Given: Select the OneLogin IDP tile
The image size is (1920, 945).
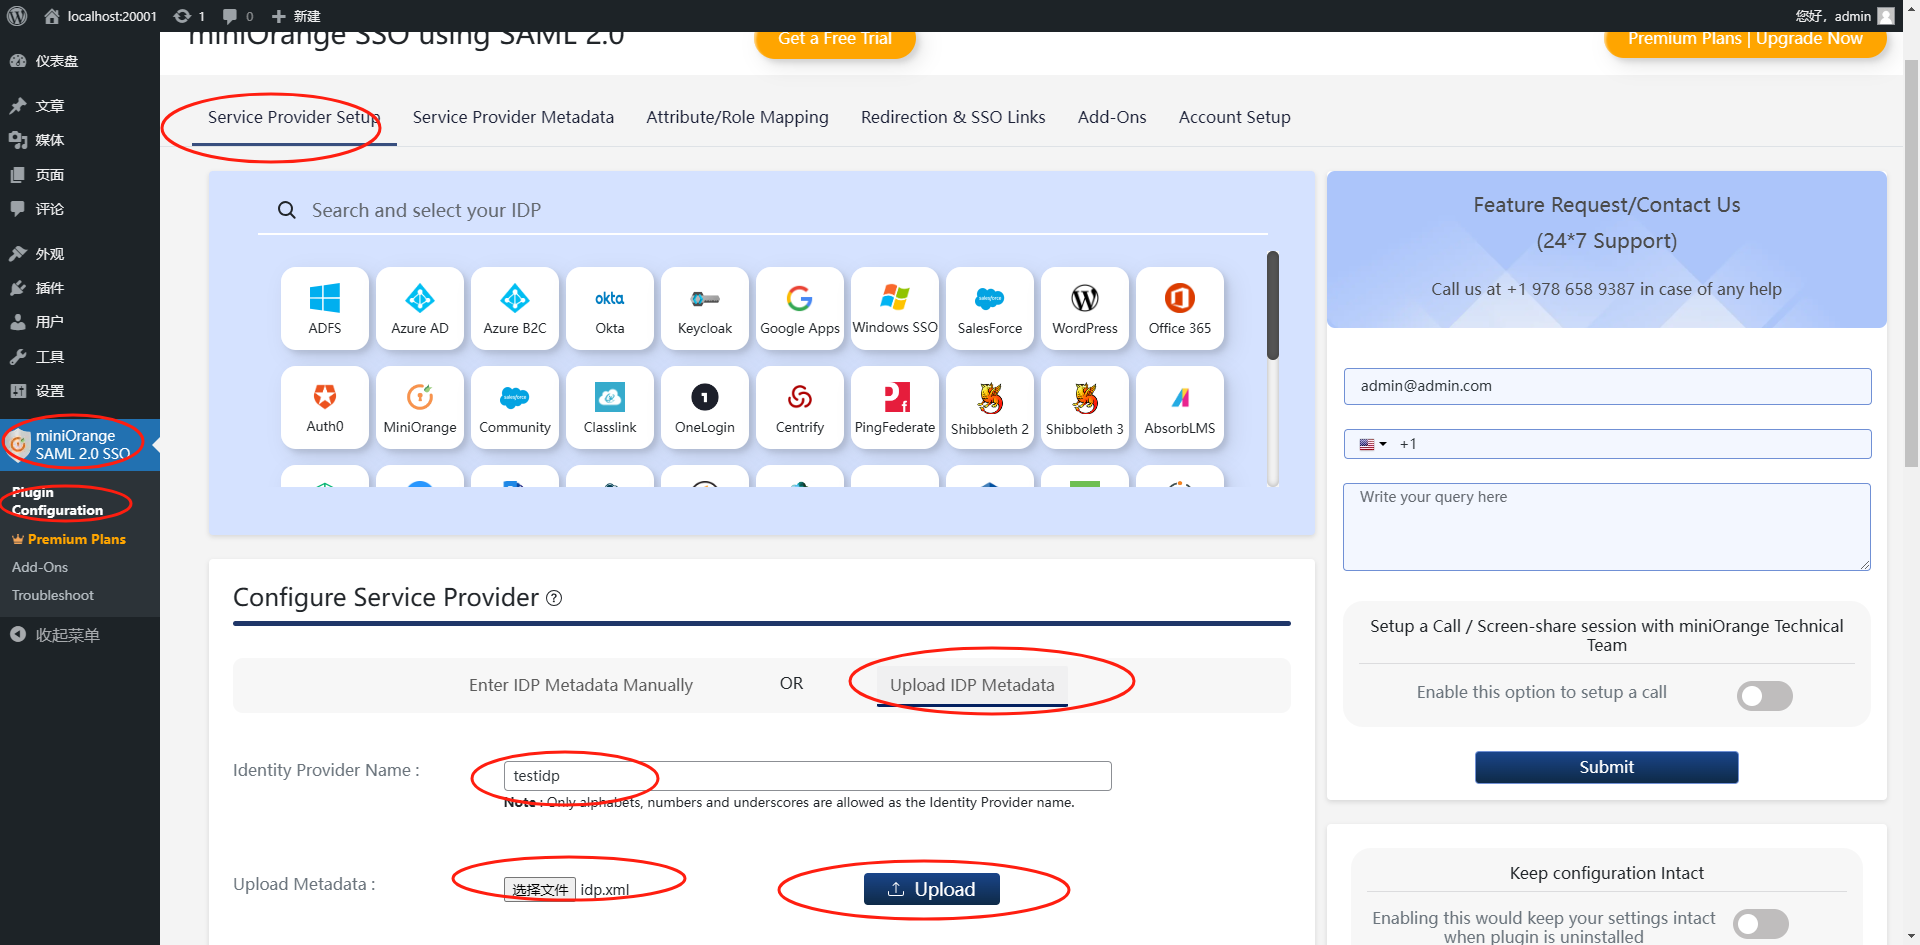Looking at the screenshot, I should [x=704, y=407].
